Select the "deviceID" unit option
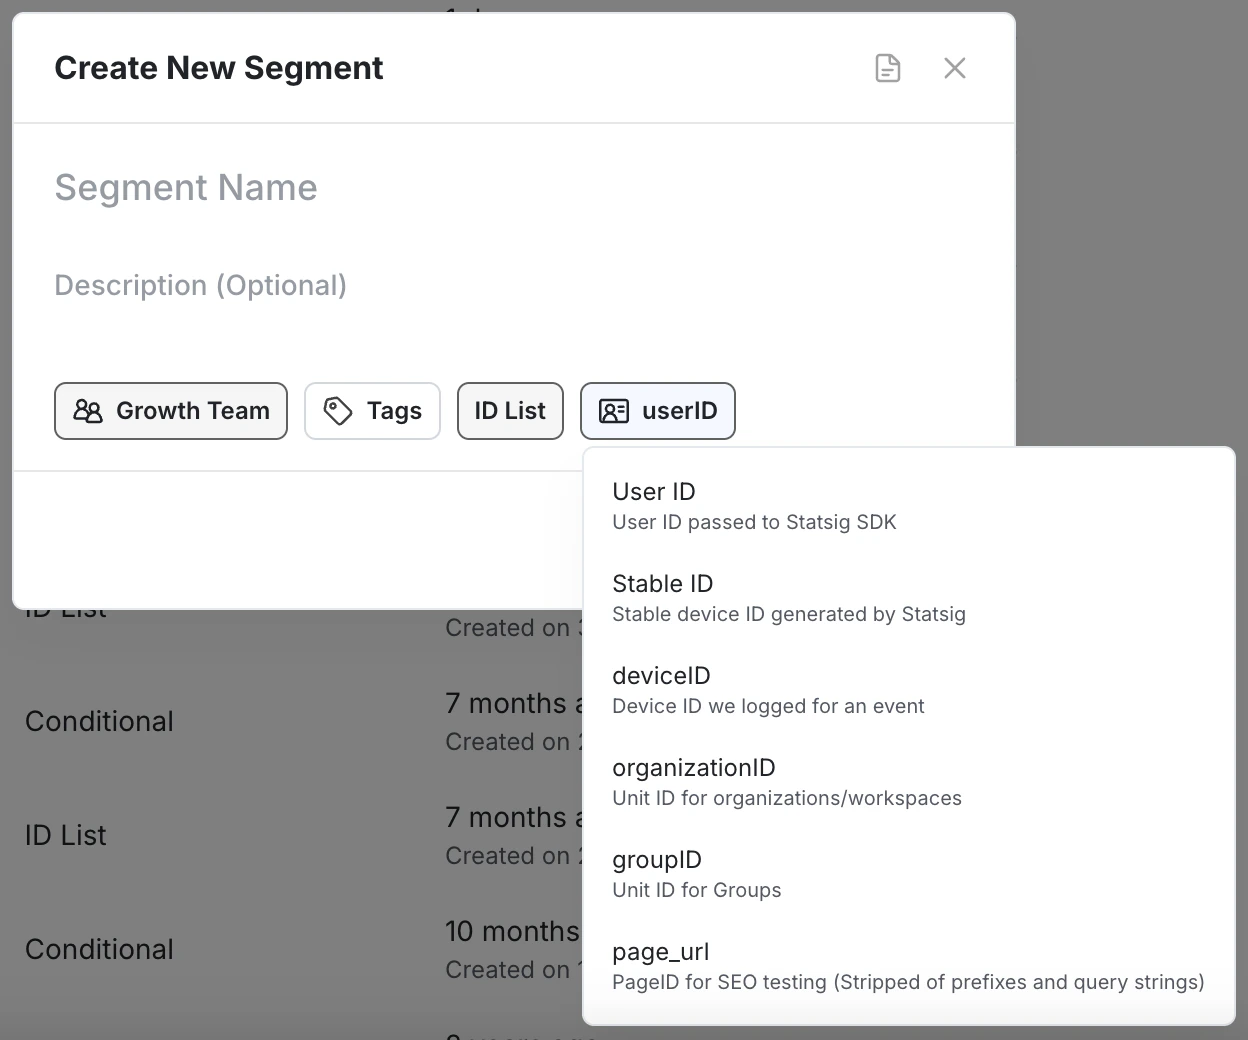The width and height of the screenshot is (1248, 1040). pyautogui.click(x=768, y=689)
